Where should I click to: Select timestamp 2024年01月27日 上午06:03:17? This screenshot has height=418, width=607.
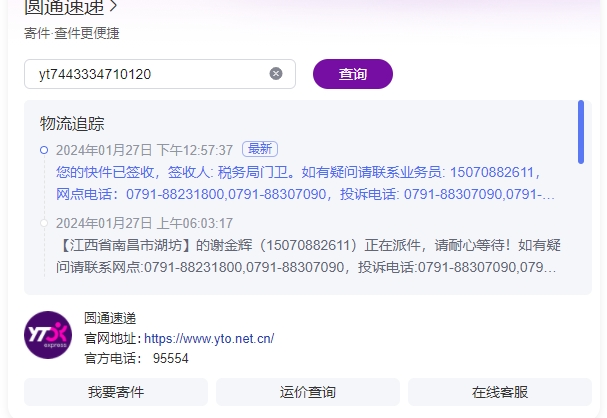(144, 223)
